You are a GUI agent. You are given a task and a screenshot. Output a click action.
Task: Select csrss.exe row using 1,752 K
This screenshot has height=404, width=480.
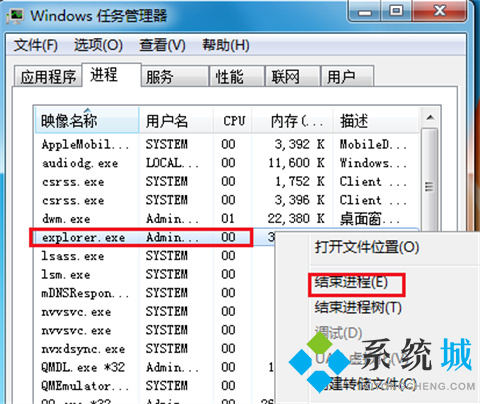click(227, 182)
